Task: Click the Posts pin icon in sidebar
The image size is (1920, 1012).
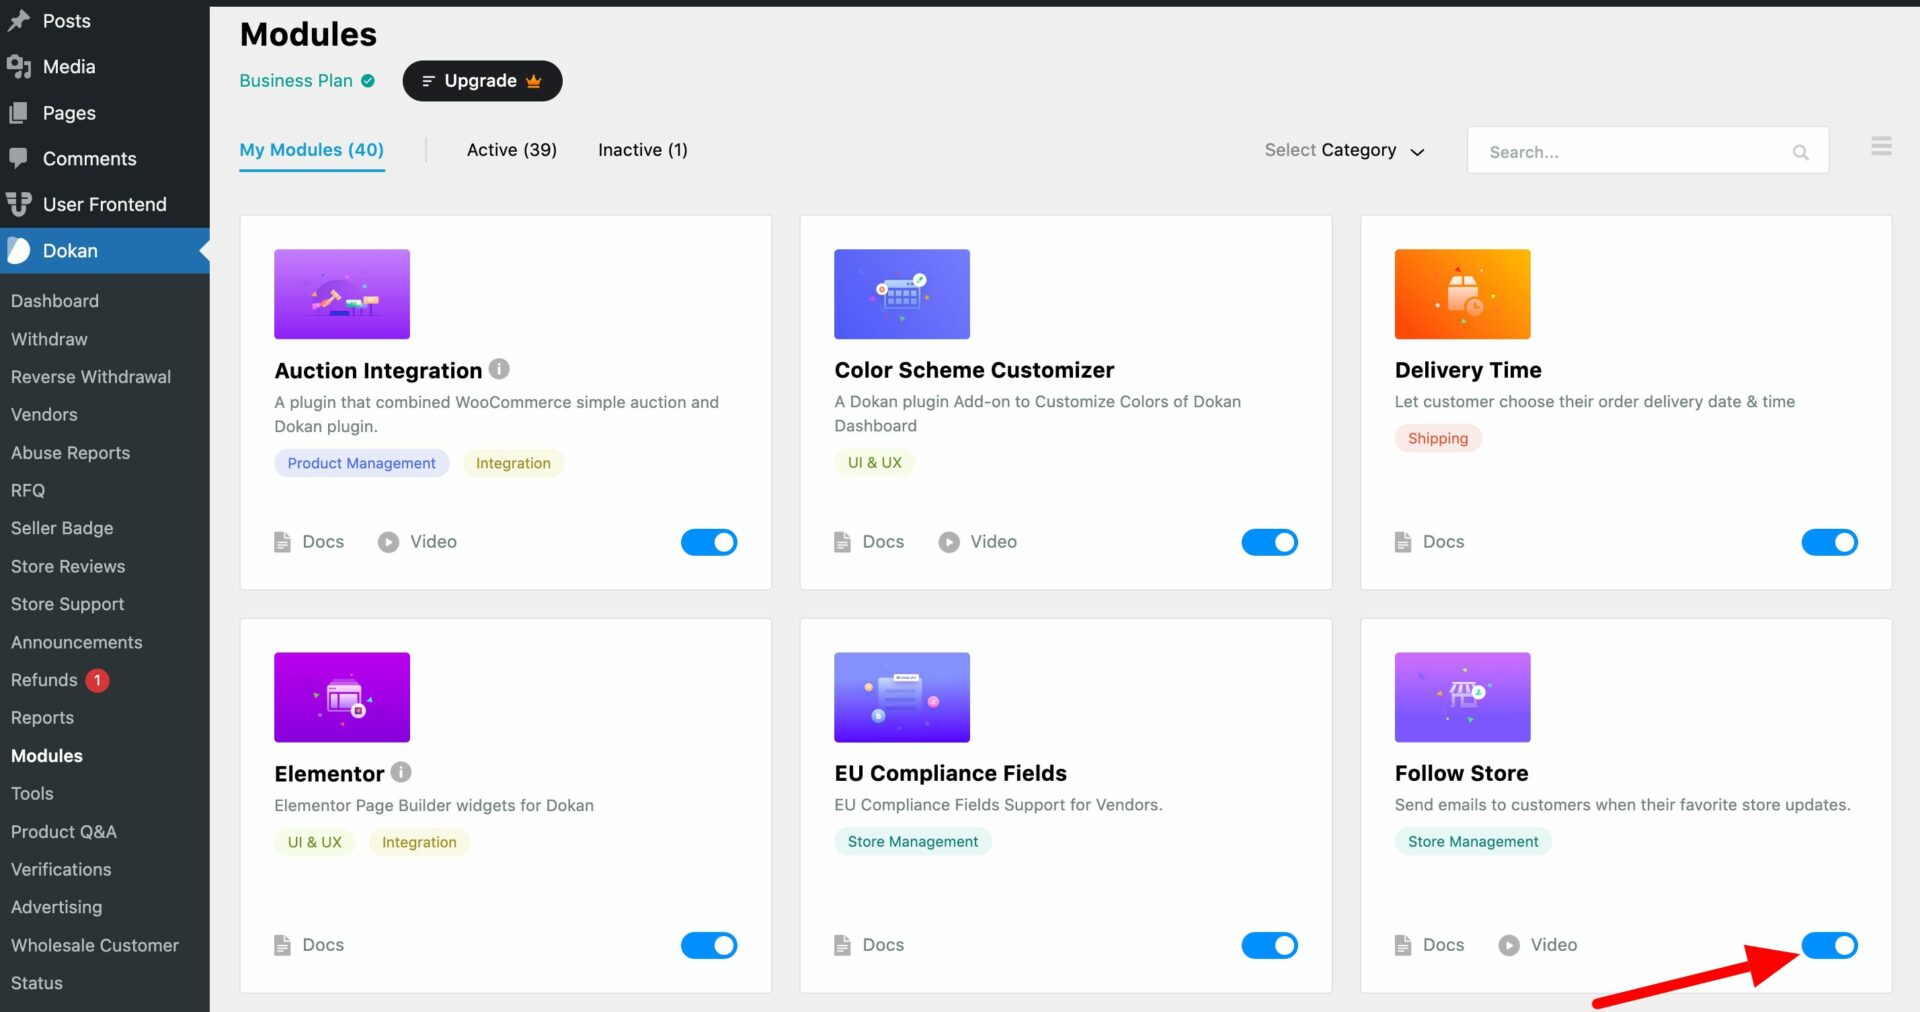Action: (19, 20)
